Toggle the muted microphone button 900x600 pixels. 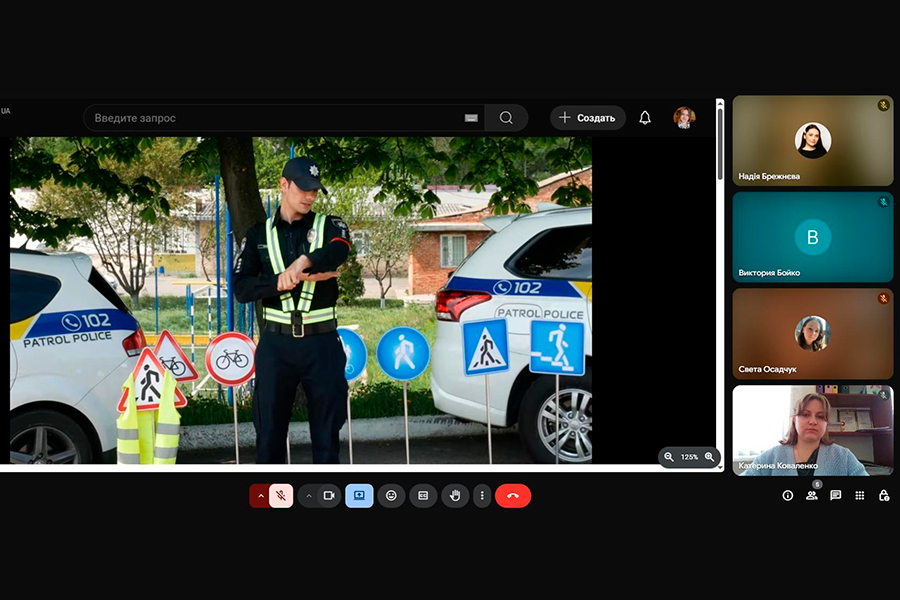(x=281, y=496)
